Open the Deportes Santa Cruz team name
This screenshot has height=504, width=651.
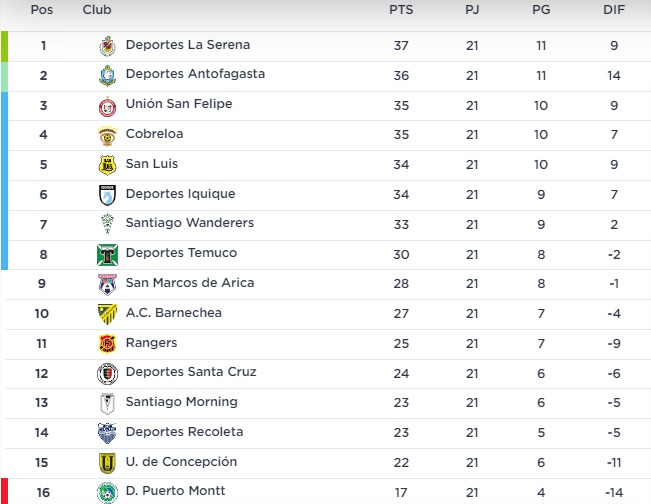(191, 372)
